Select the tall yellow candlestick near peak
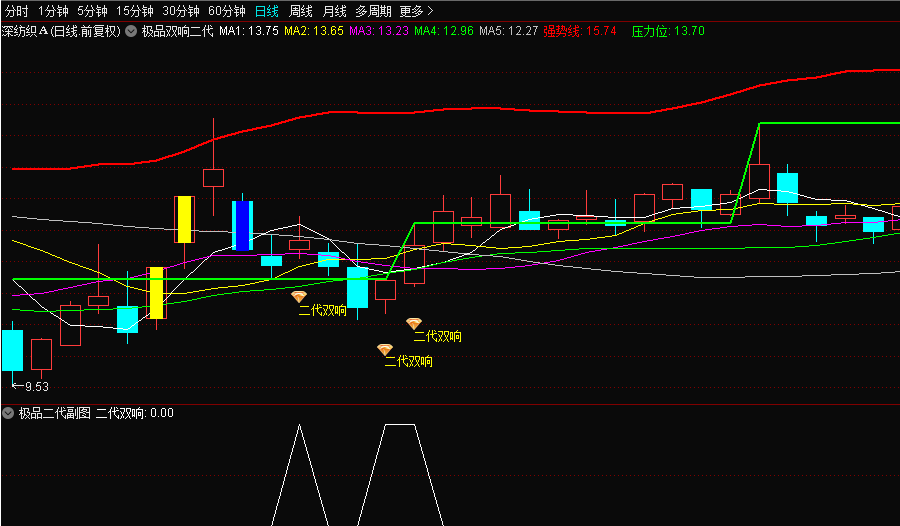The height and width of the screenshot is (526, 900). point(184,219)
